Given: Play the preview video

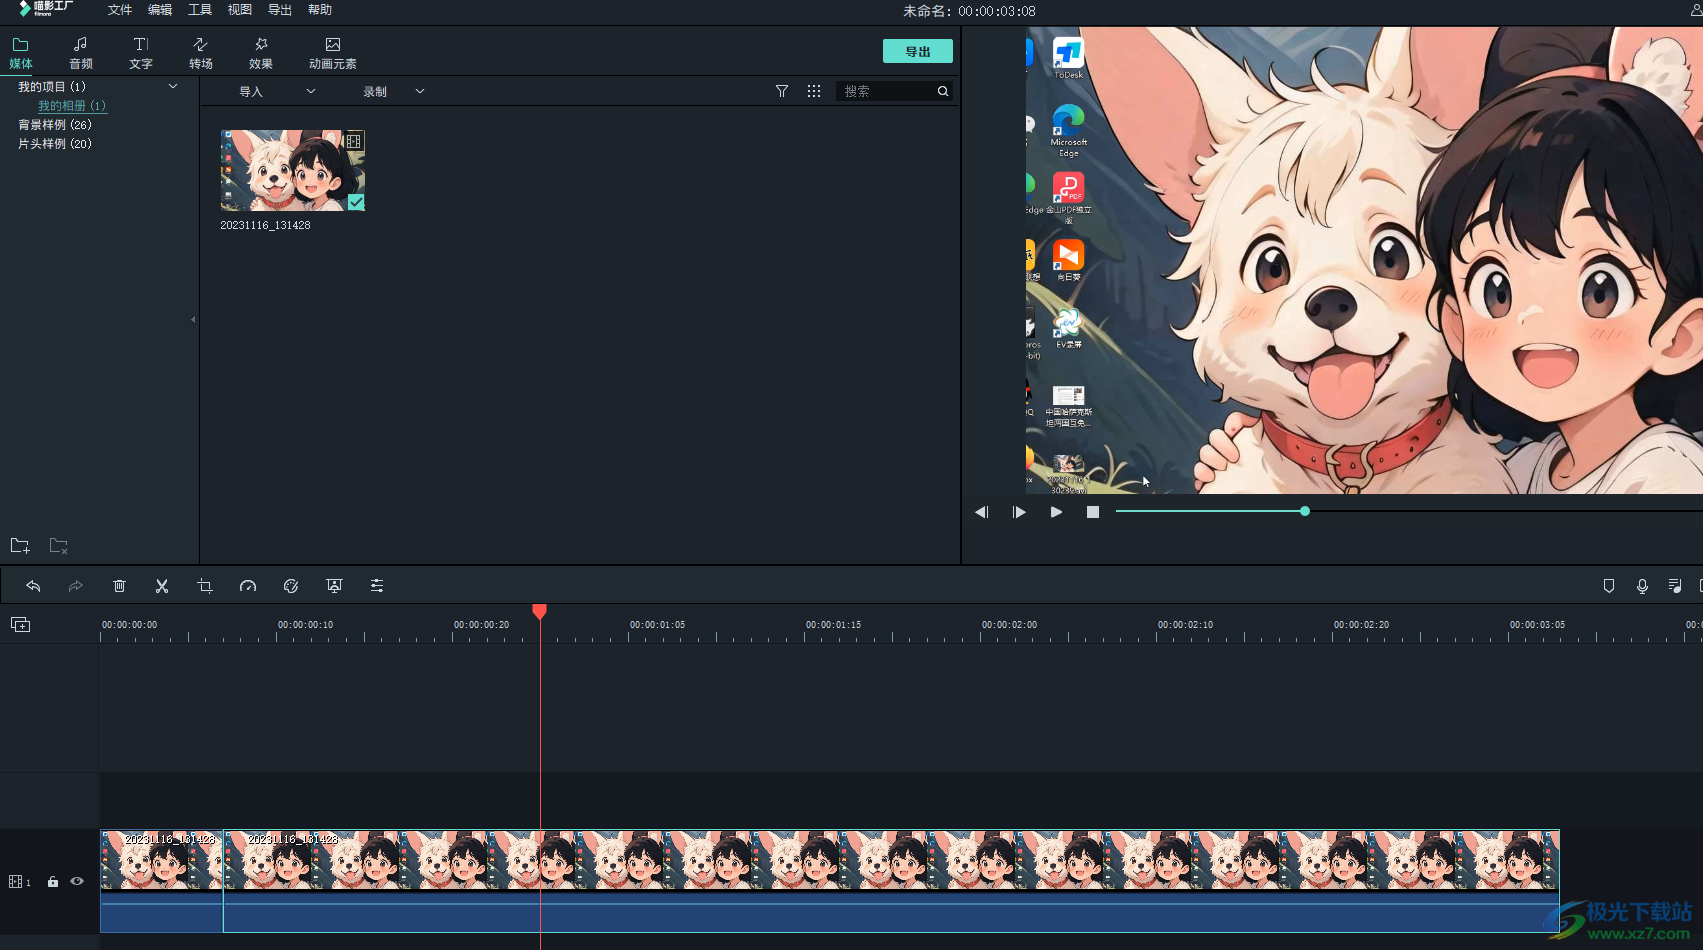Looking at the screenshot, I should [x=1056, y=512].
